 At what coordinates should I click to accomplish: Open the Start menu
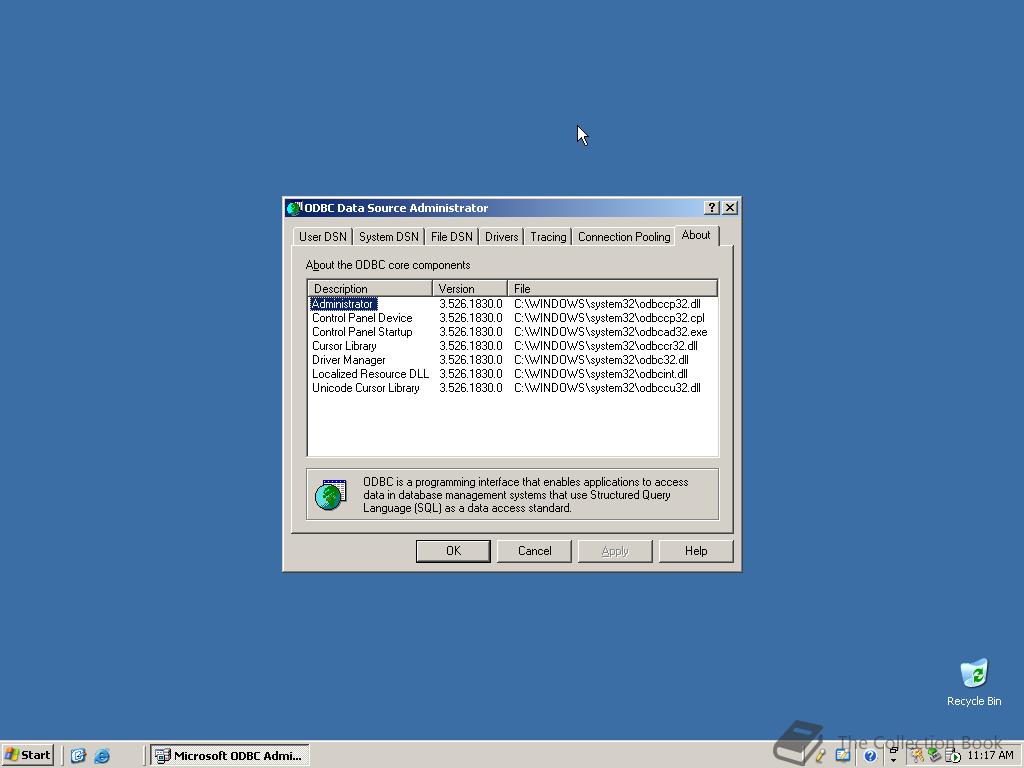(27, 755)
